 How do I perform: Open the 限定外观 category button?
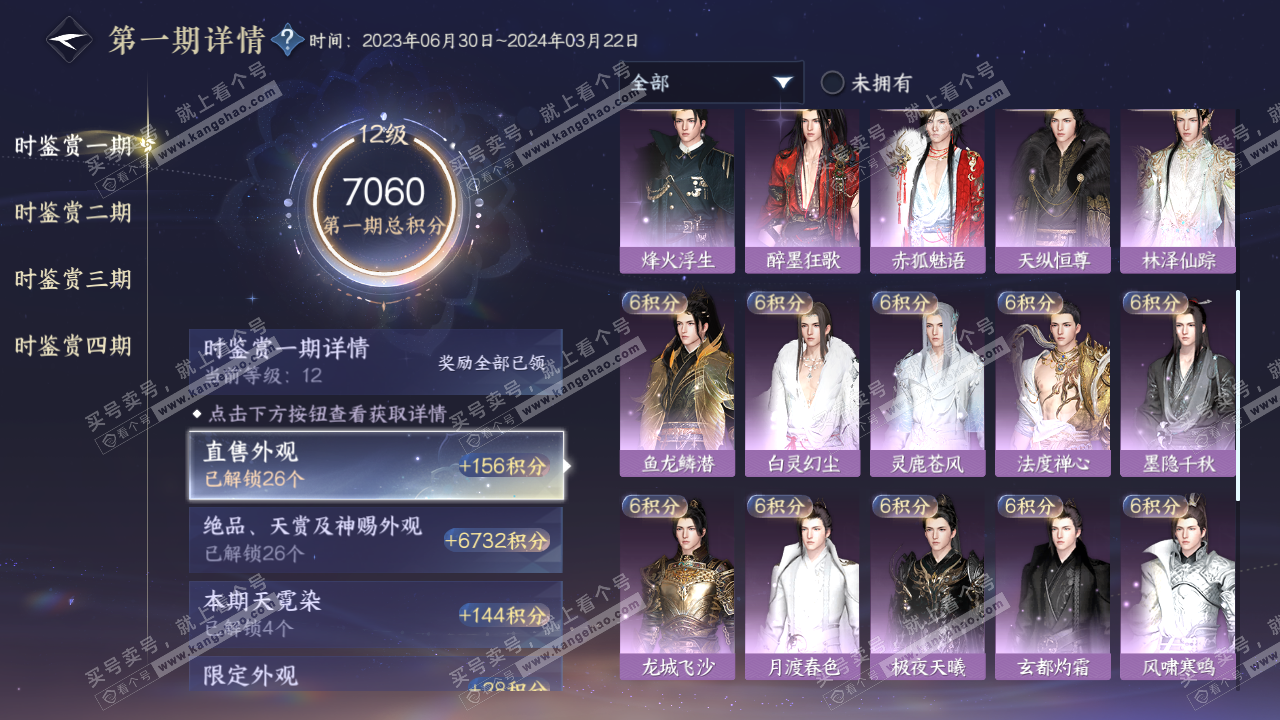376,673
